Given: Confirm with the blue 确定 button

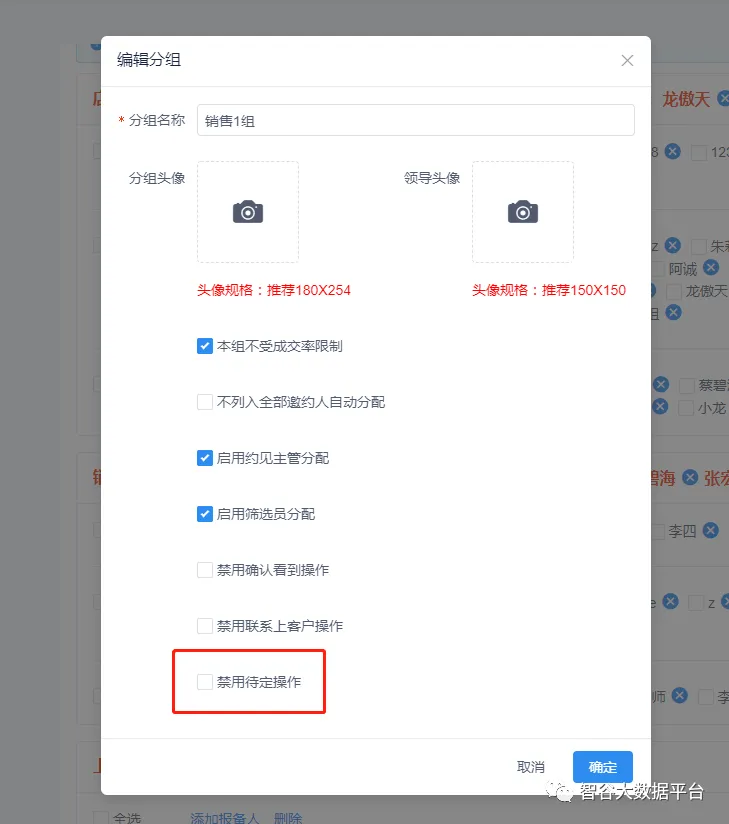Looking at the screenshot, I should tap(602, 767).
